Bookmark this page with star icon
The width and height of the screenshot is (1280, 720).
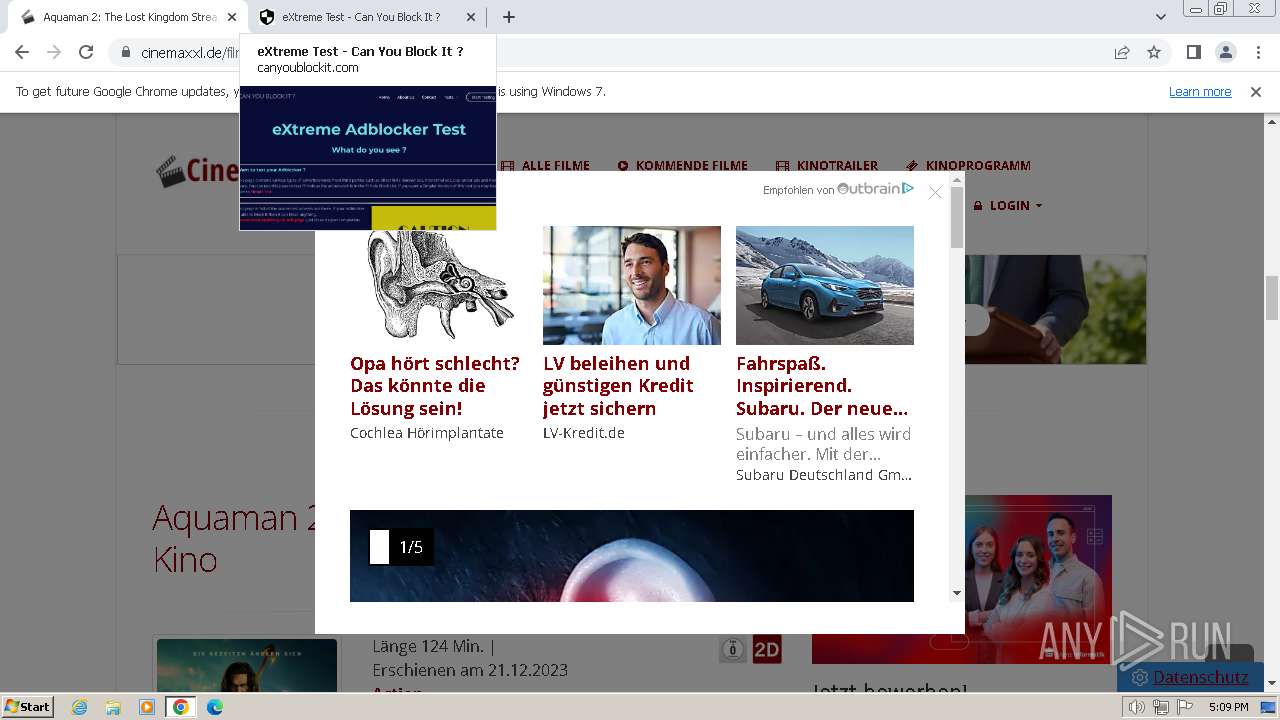pyautogui.click(x=1154, y=52)
